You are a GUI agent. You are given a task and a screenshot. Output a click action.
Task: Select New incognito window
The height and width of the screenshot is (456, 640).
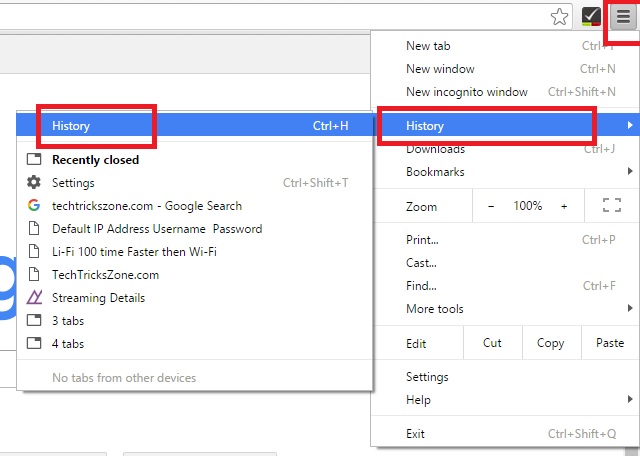tap(466, 92)
